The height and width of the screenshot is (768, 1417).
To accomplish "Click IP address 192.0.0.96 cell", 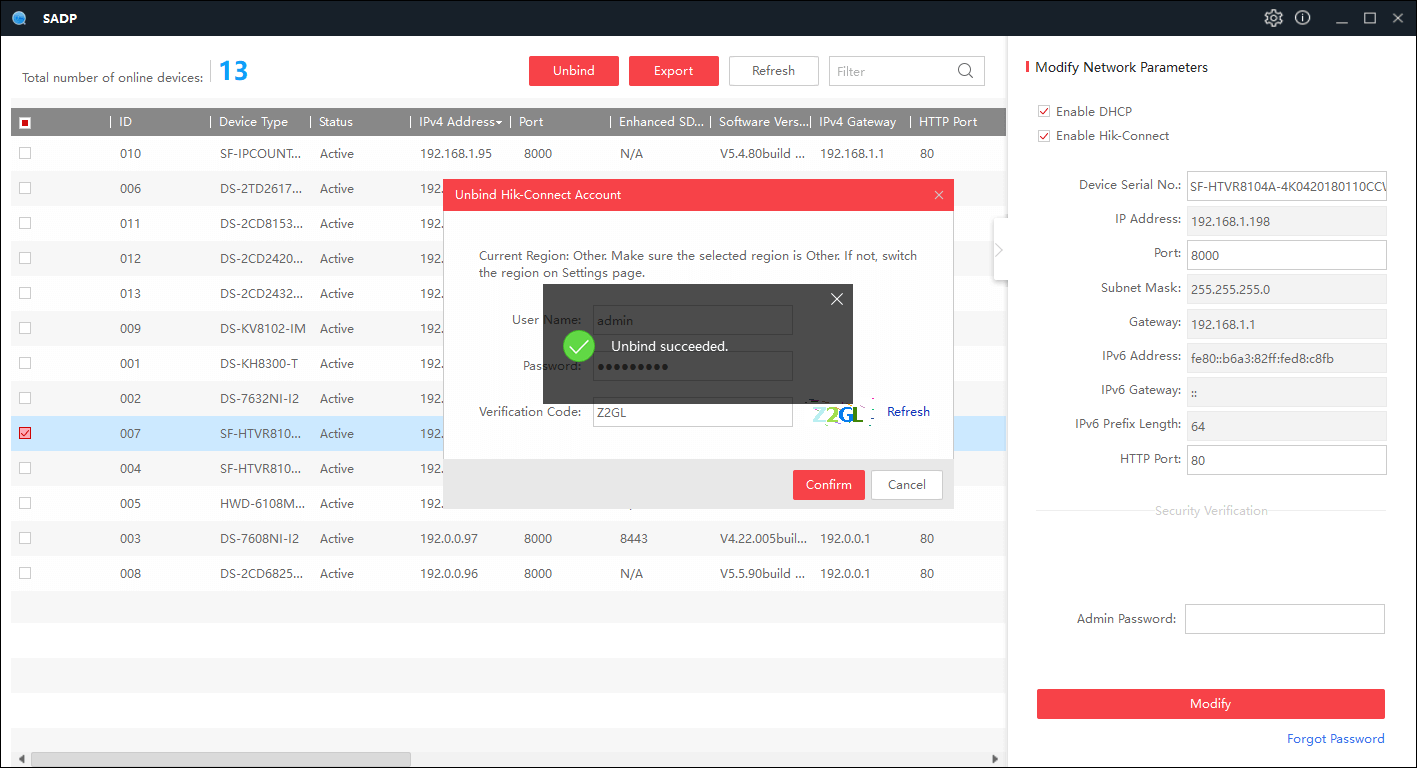I will (449, 574).
